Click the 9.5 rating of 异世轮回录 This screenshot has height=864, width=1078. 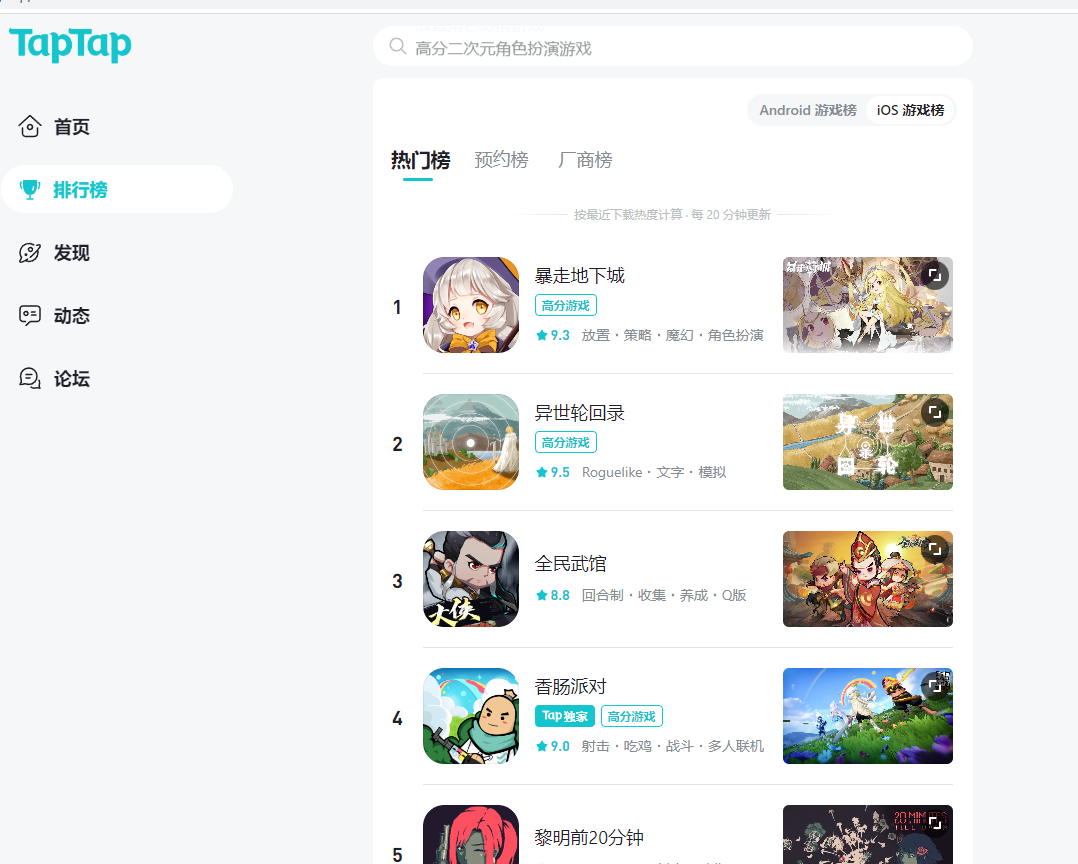coord(553,472)
